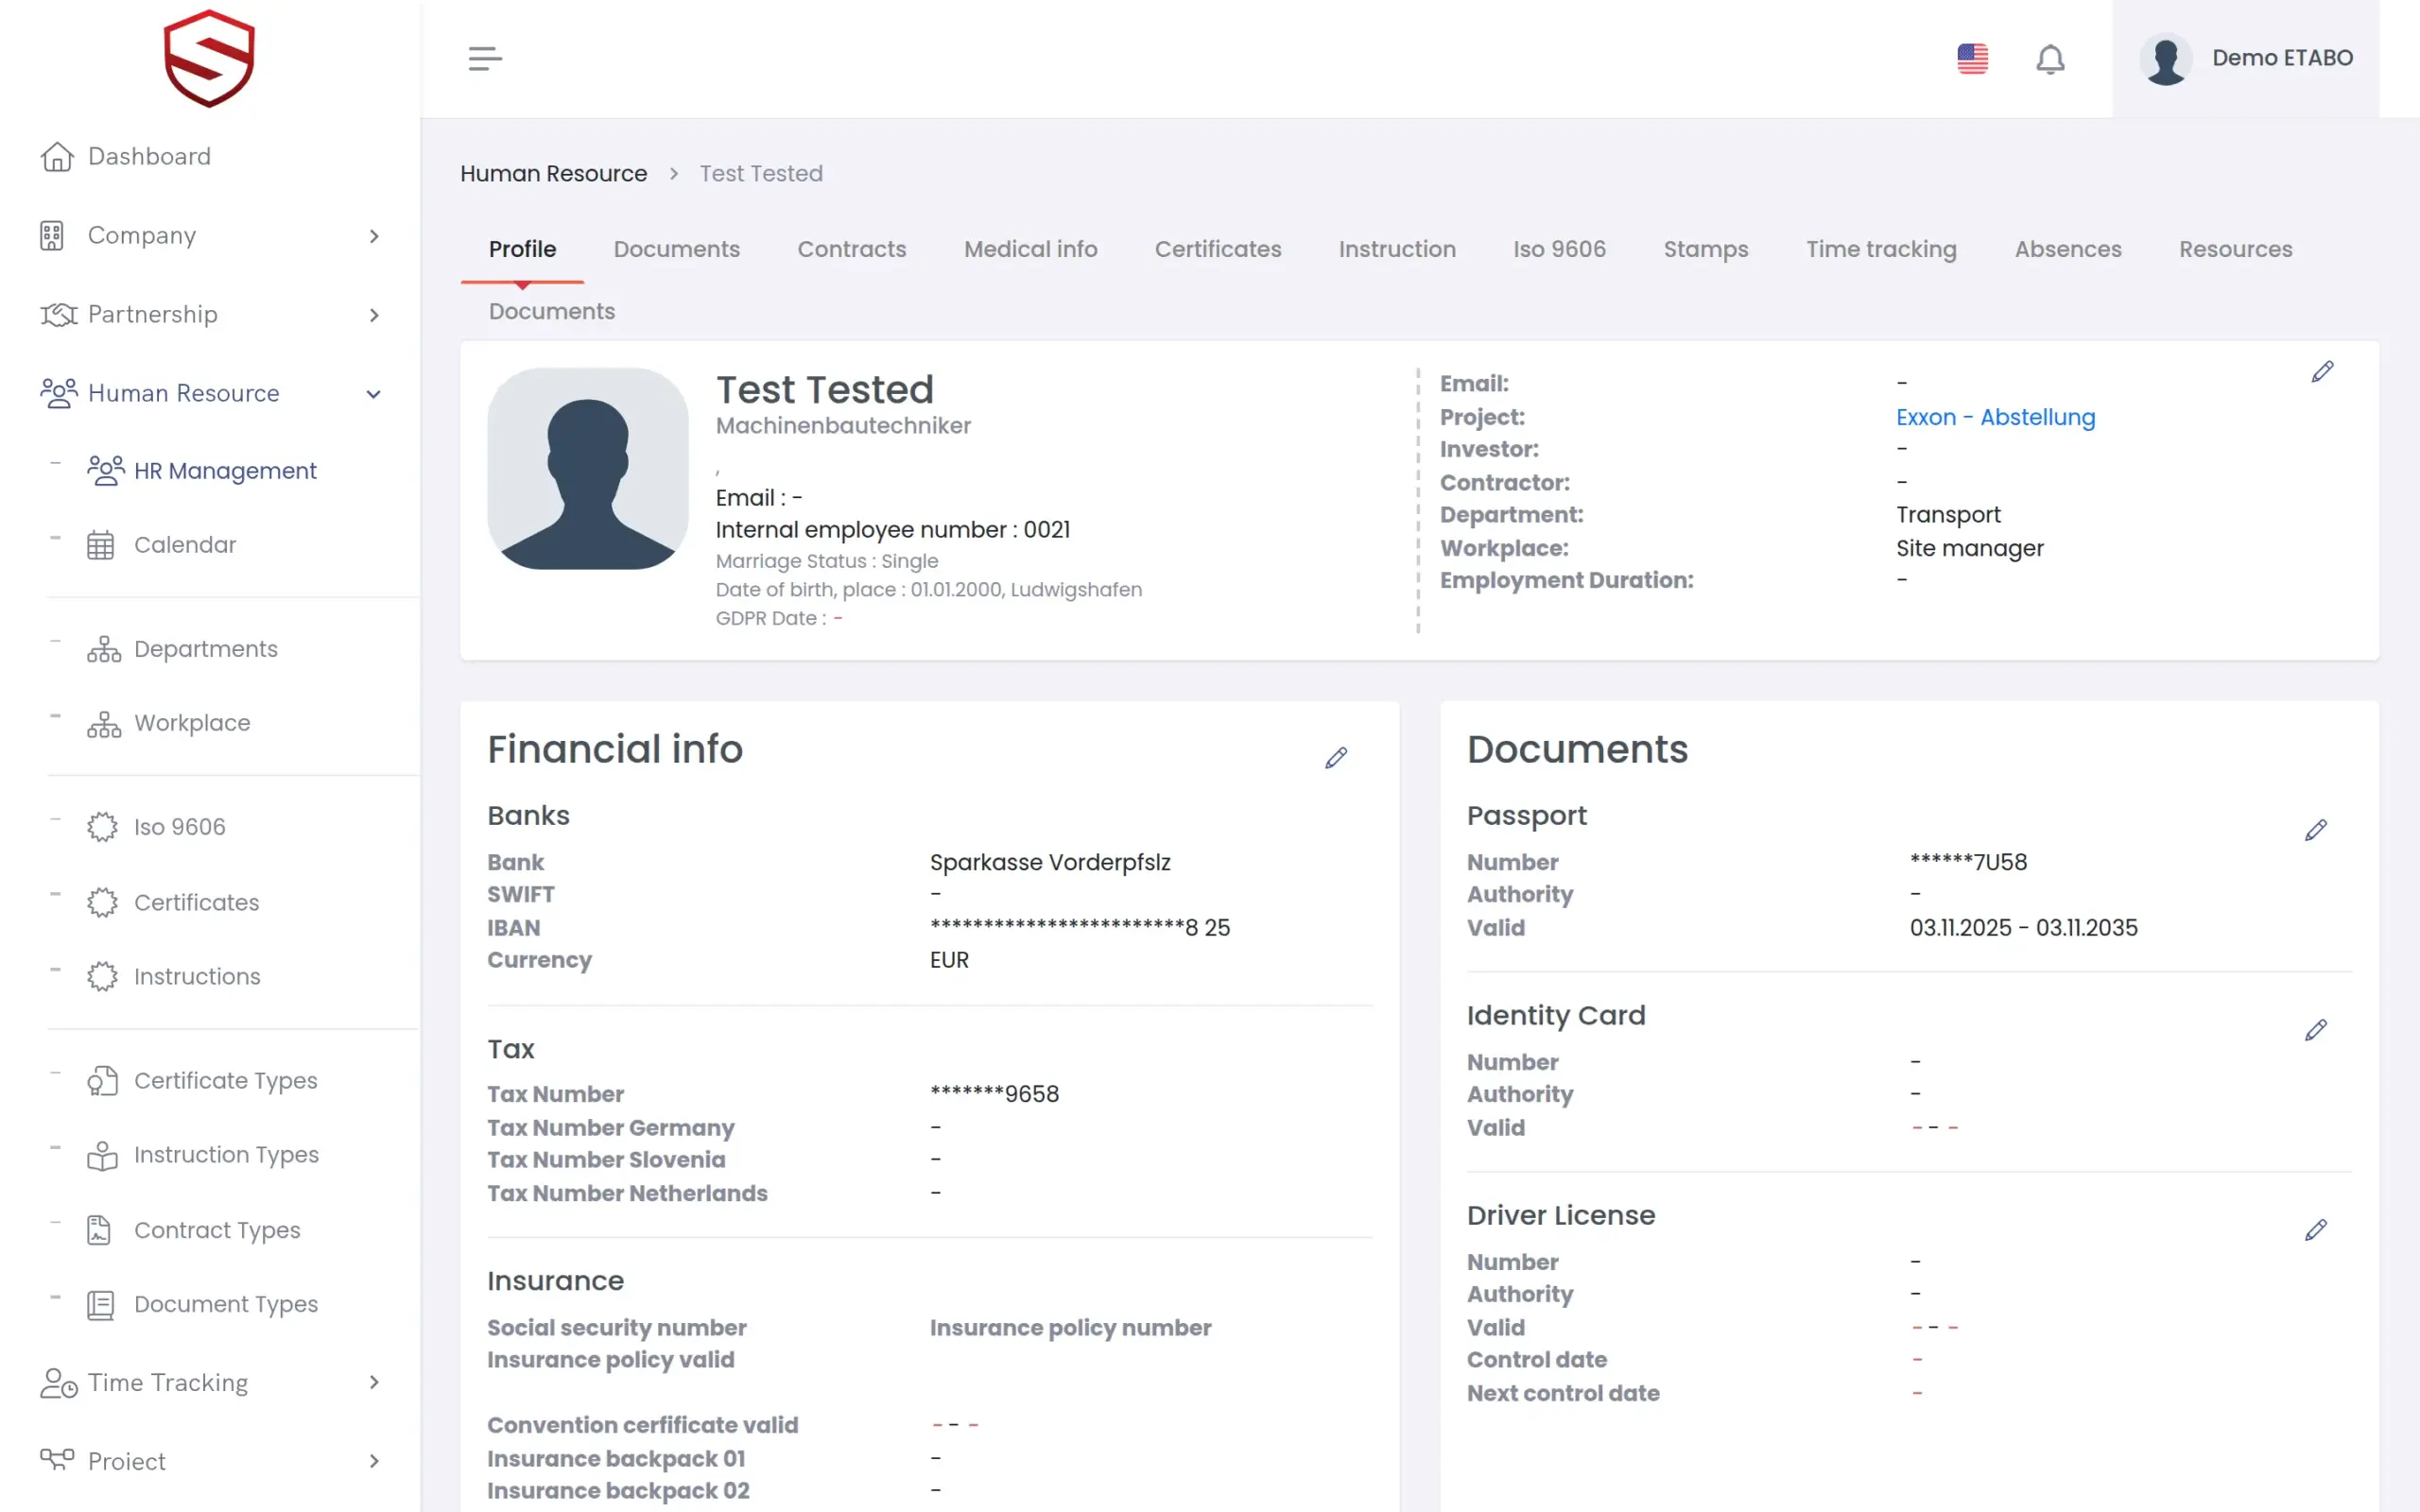Open Calendar from sidebar
This screenshot has height=1512, width=2420.
pyautogui.click(x=161, y=545)
